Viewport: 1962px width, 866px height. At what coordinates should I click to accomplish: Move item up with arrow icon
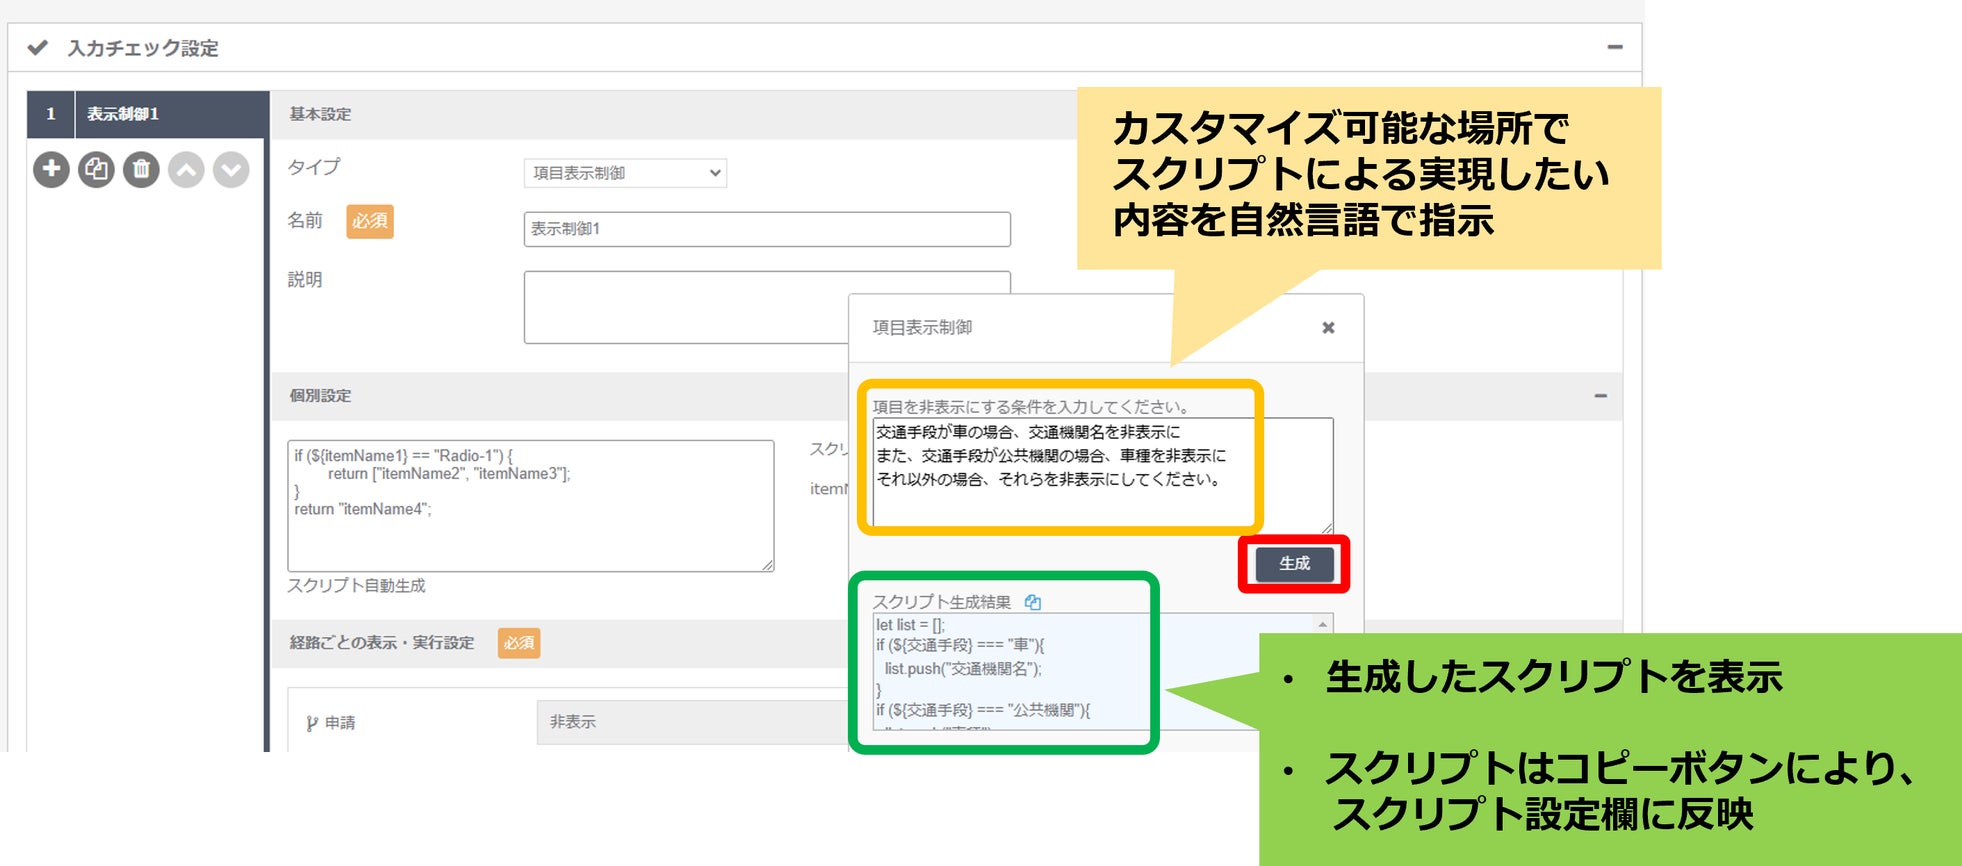coord(186,169)
